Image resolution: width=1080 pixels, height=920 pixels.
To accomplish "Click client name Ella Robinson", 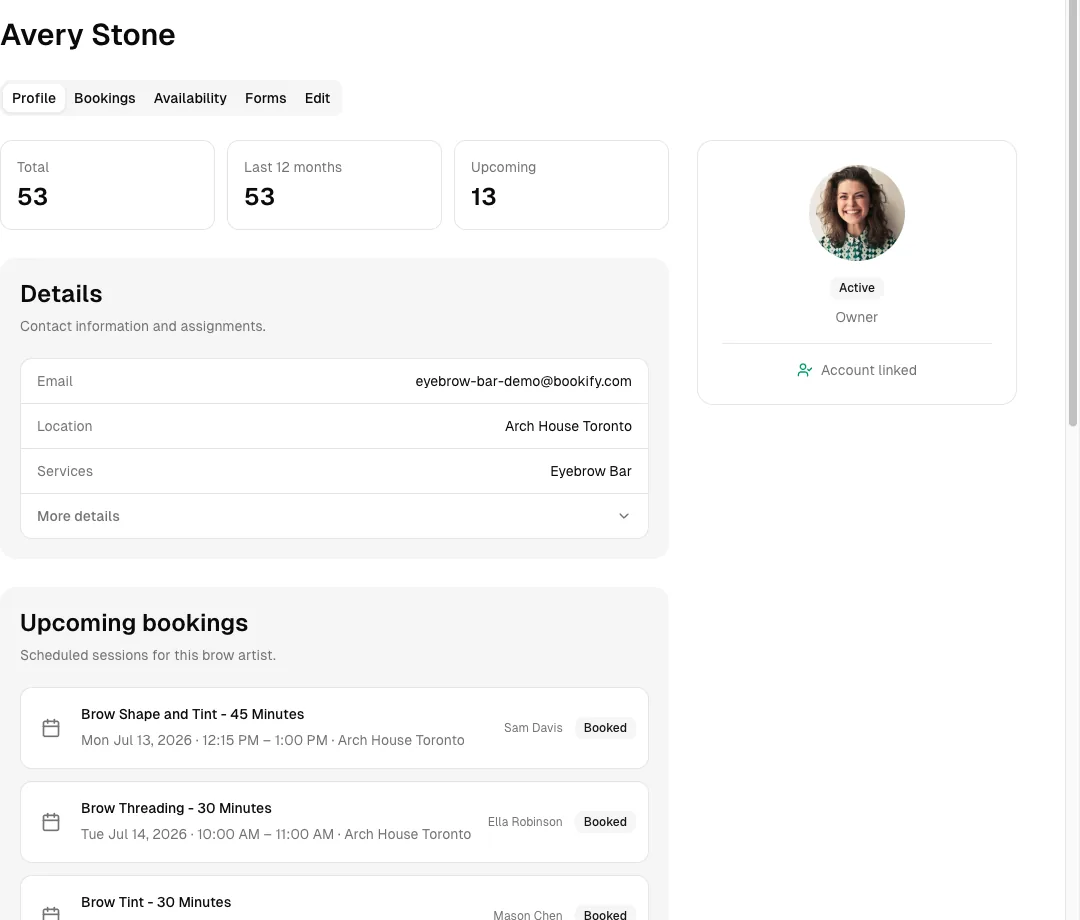I will [x=525, y=822].
